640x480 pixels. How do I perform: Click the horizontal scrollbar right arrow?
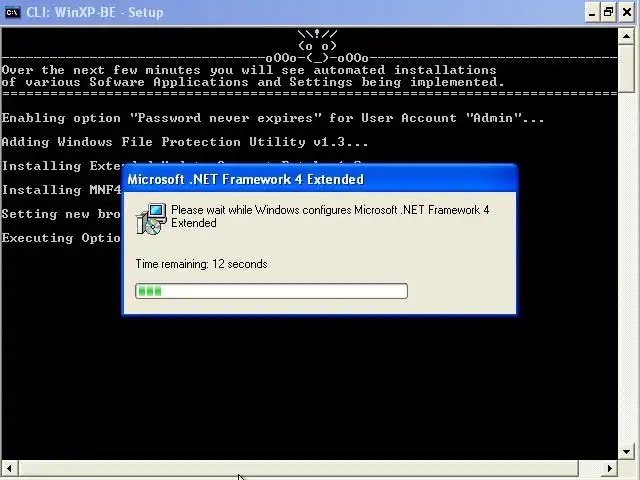point(610,469)
